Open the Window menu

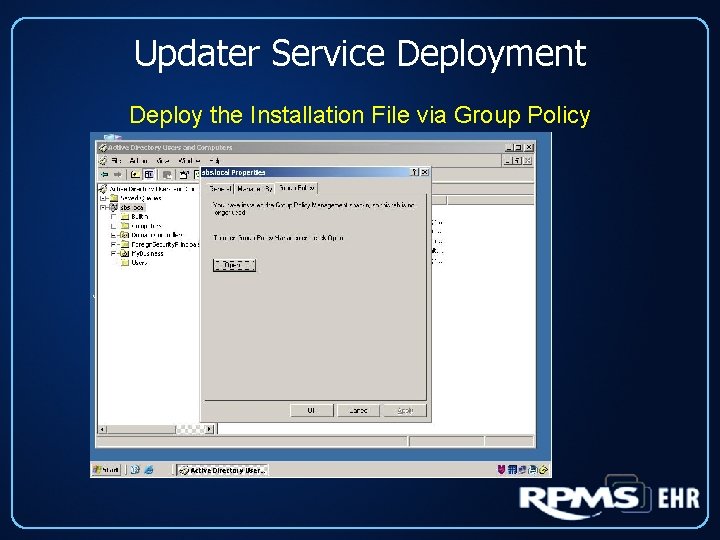click(189, 161)
